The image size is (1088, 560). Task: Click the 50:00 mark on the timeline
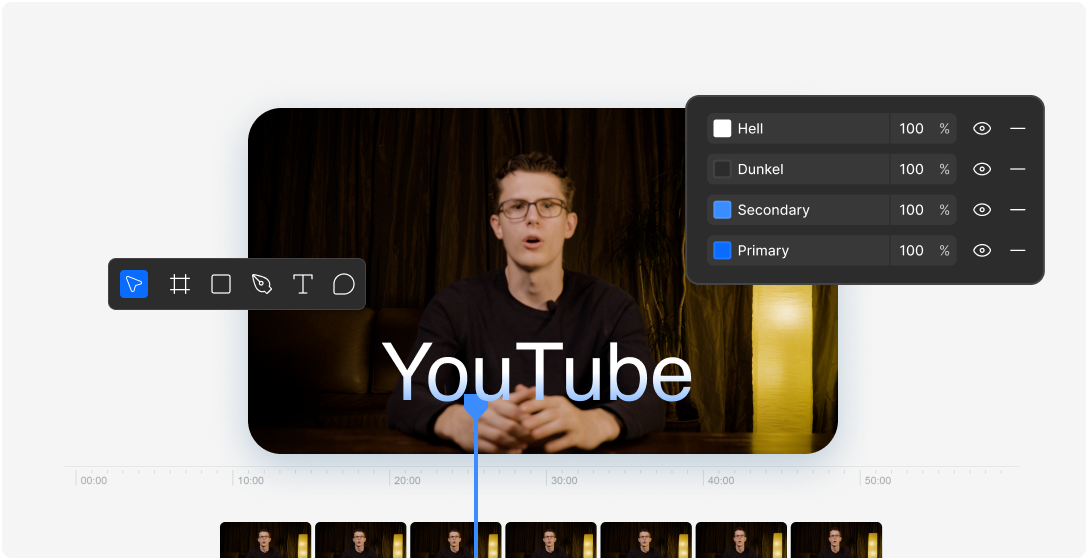point(878,480)
